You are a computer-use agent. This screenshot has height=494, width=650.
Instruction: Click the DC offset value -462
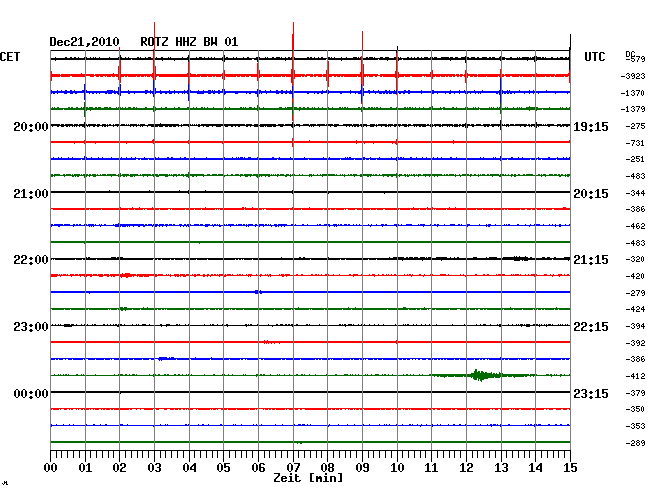pos(635,226)
